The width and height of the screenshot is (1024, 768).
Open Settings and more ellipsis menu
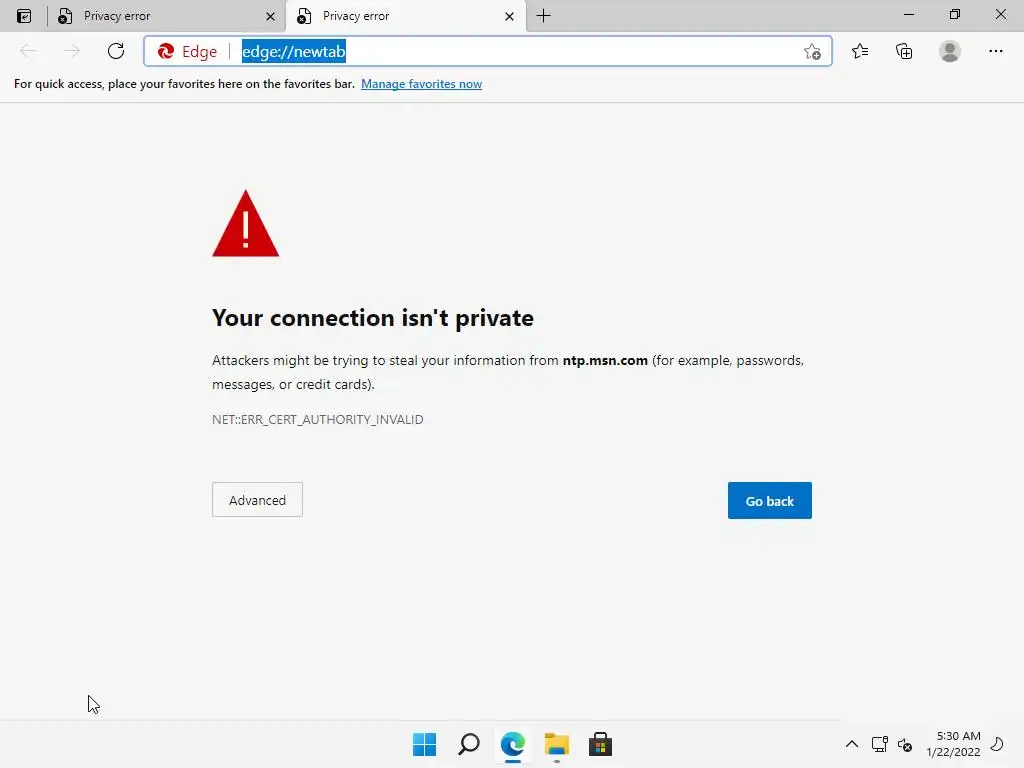[995, 51]
